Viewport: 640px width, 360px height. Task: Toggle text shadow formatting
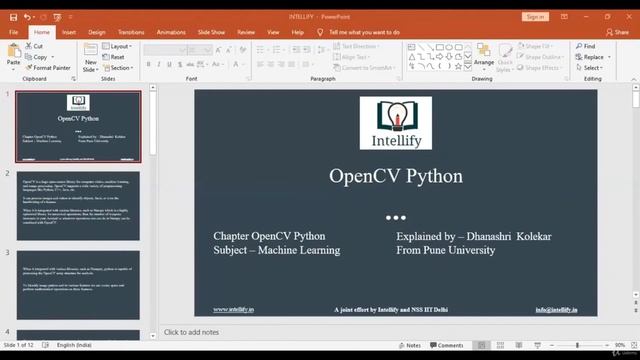coord(180,64)
